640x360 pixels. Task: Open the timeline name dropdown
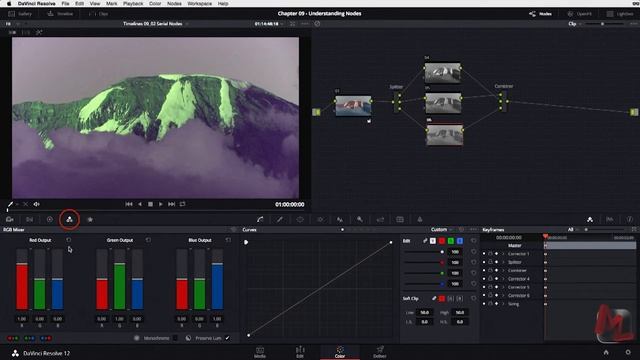coord(155,24)
